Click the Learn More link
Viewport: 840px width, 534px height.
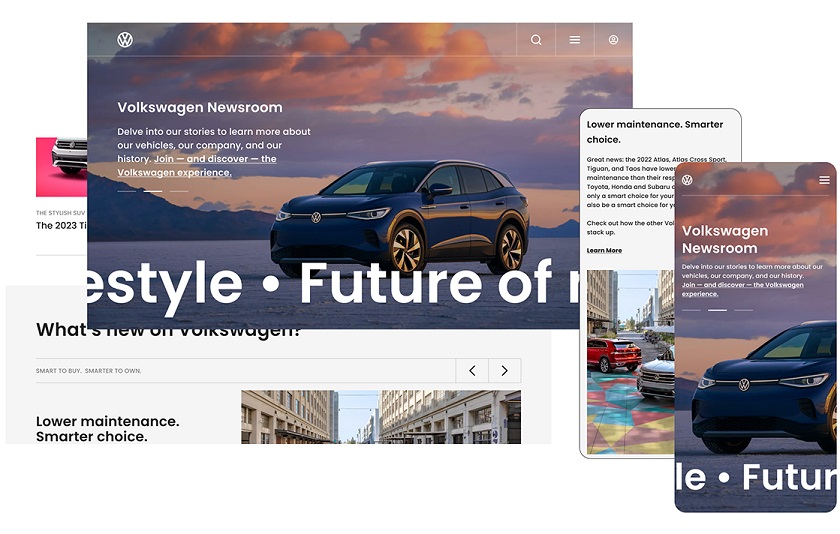click(604, 250)
